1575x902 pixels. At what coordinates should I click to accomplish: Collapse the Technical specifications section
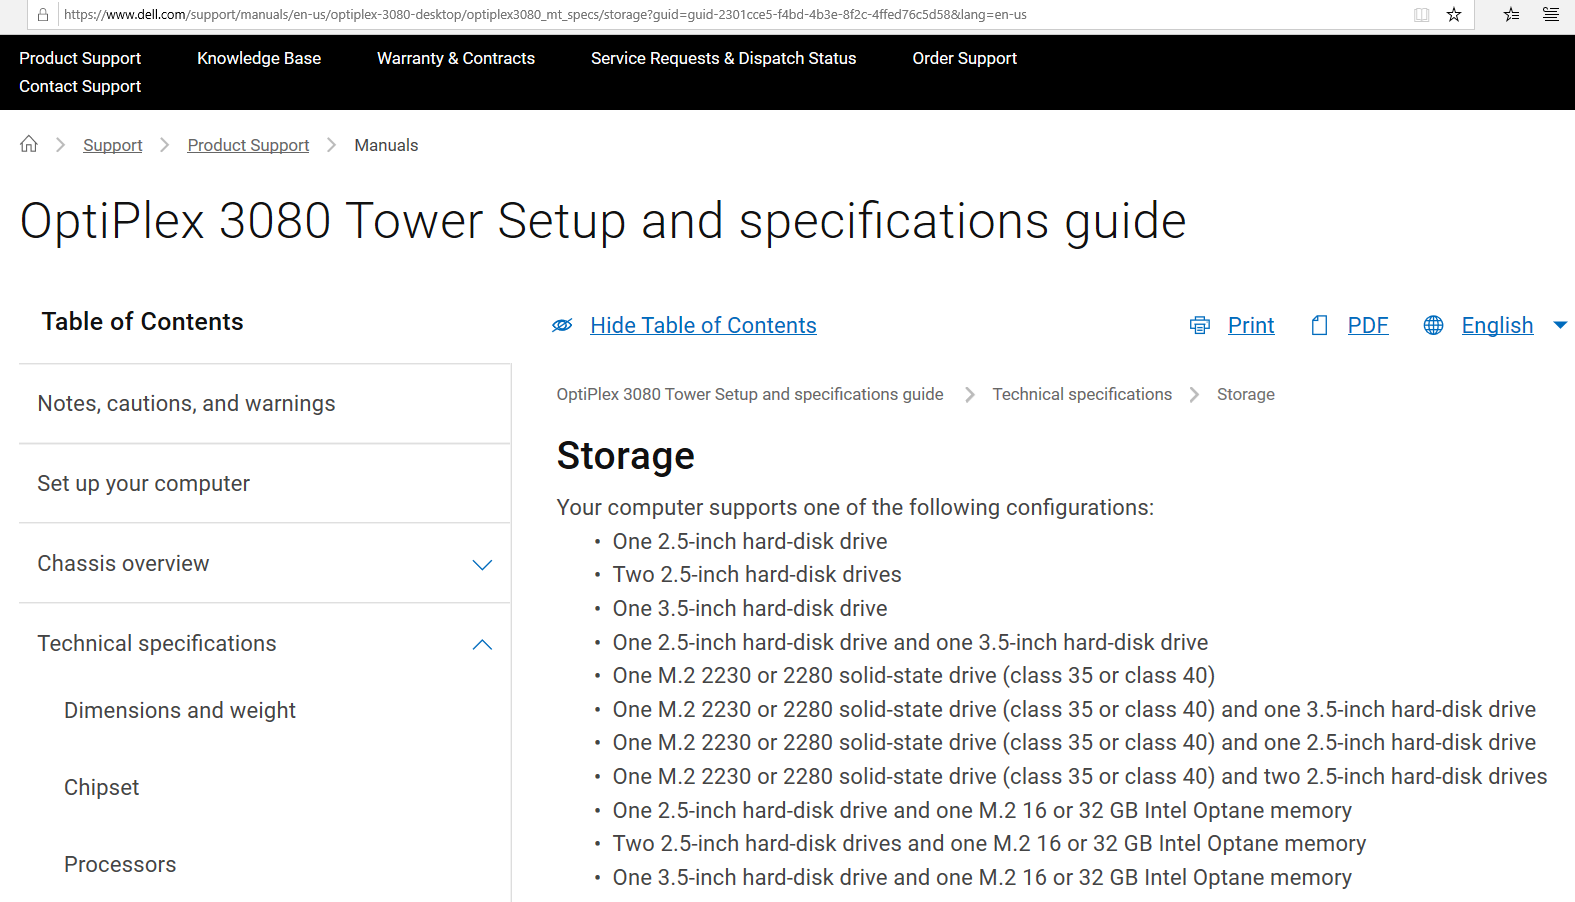pos(482,645)
